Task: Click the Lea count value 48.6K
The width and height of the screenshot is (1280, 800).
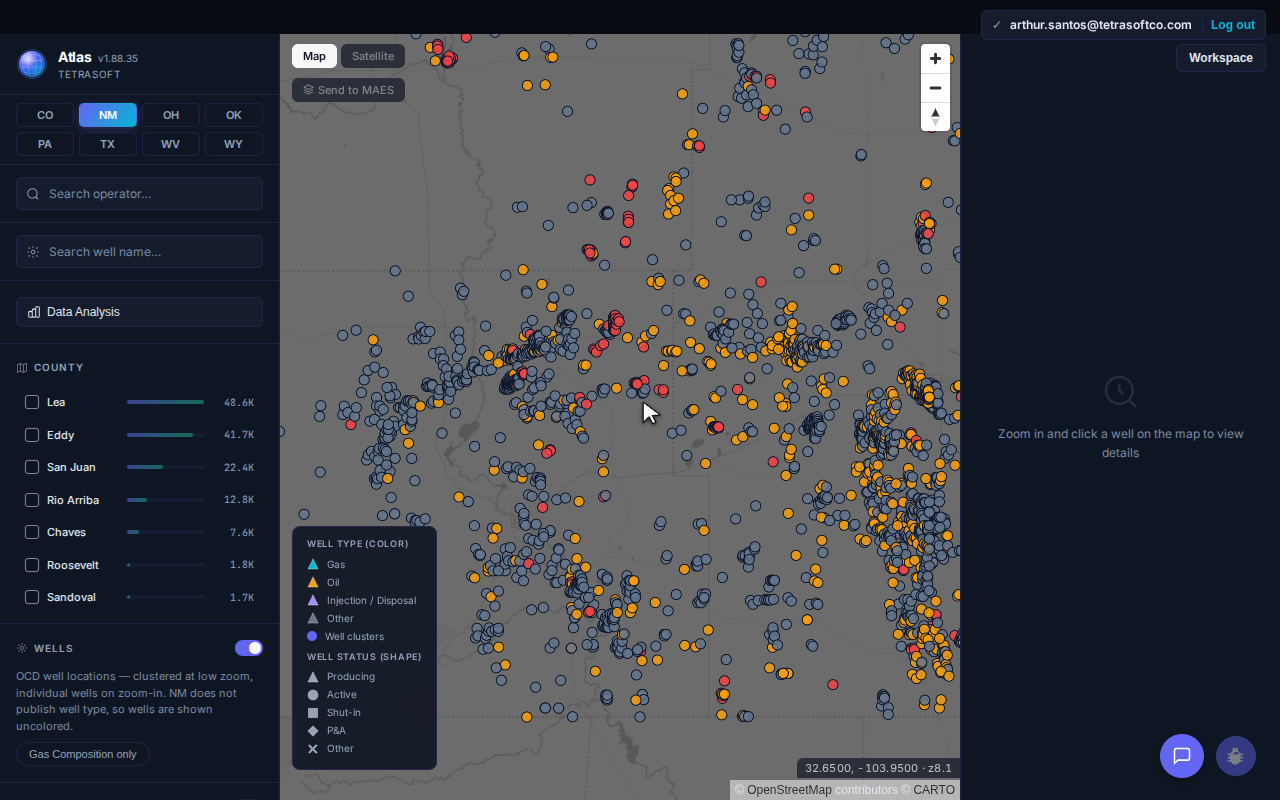Action: pos(239,402)
